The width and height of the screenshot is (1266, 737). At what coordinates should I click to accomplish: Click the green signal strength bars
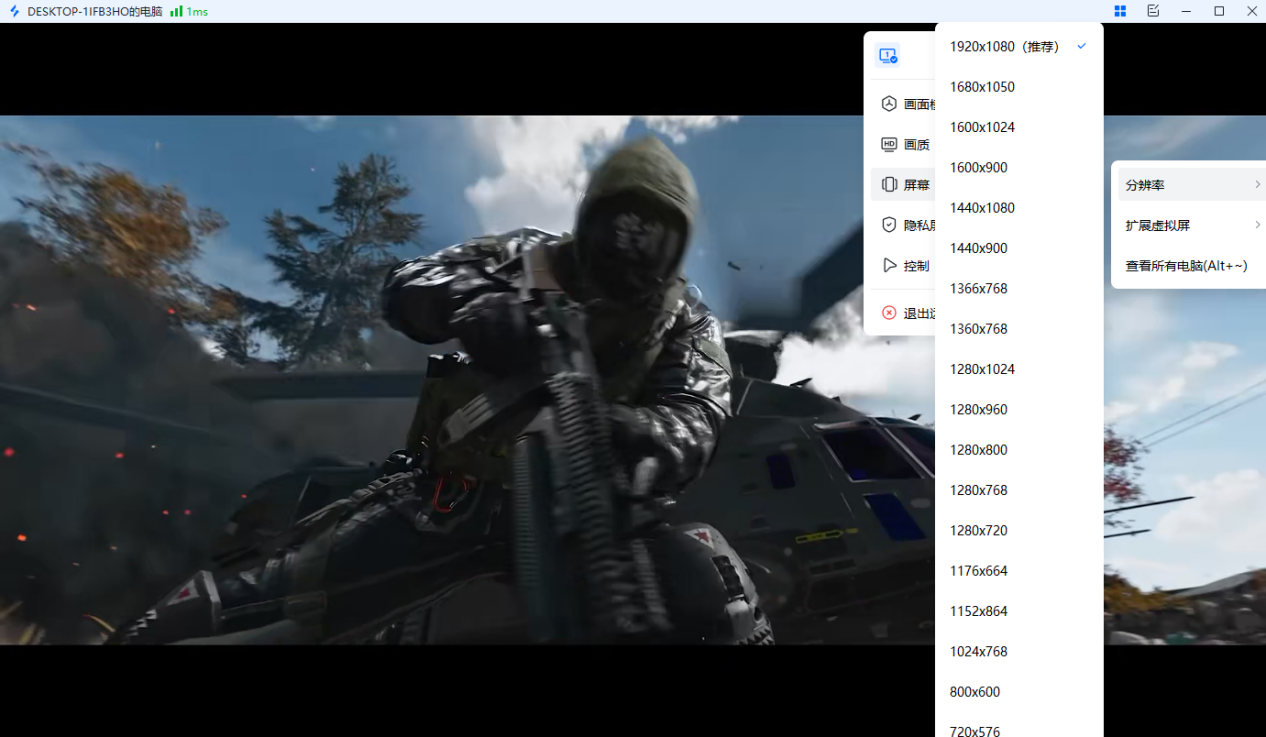pos(176,11)
